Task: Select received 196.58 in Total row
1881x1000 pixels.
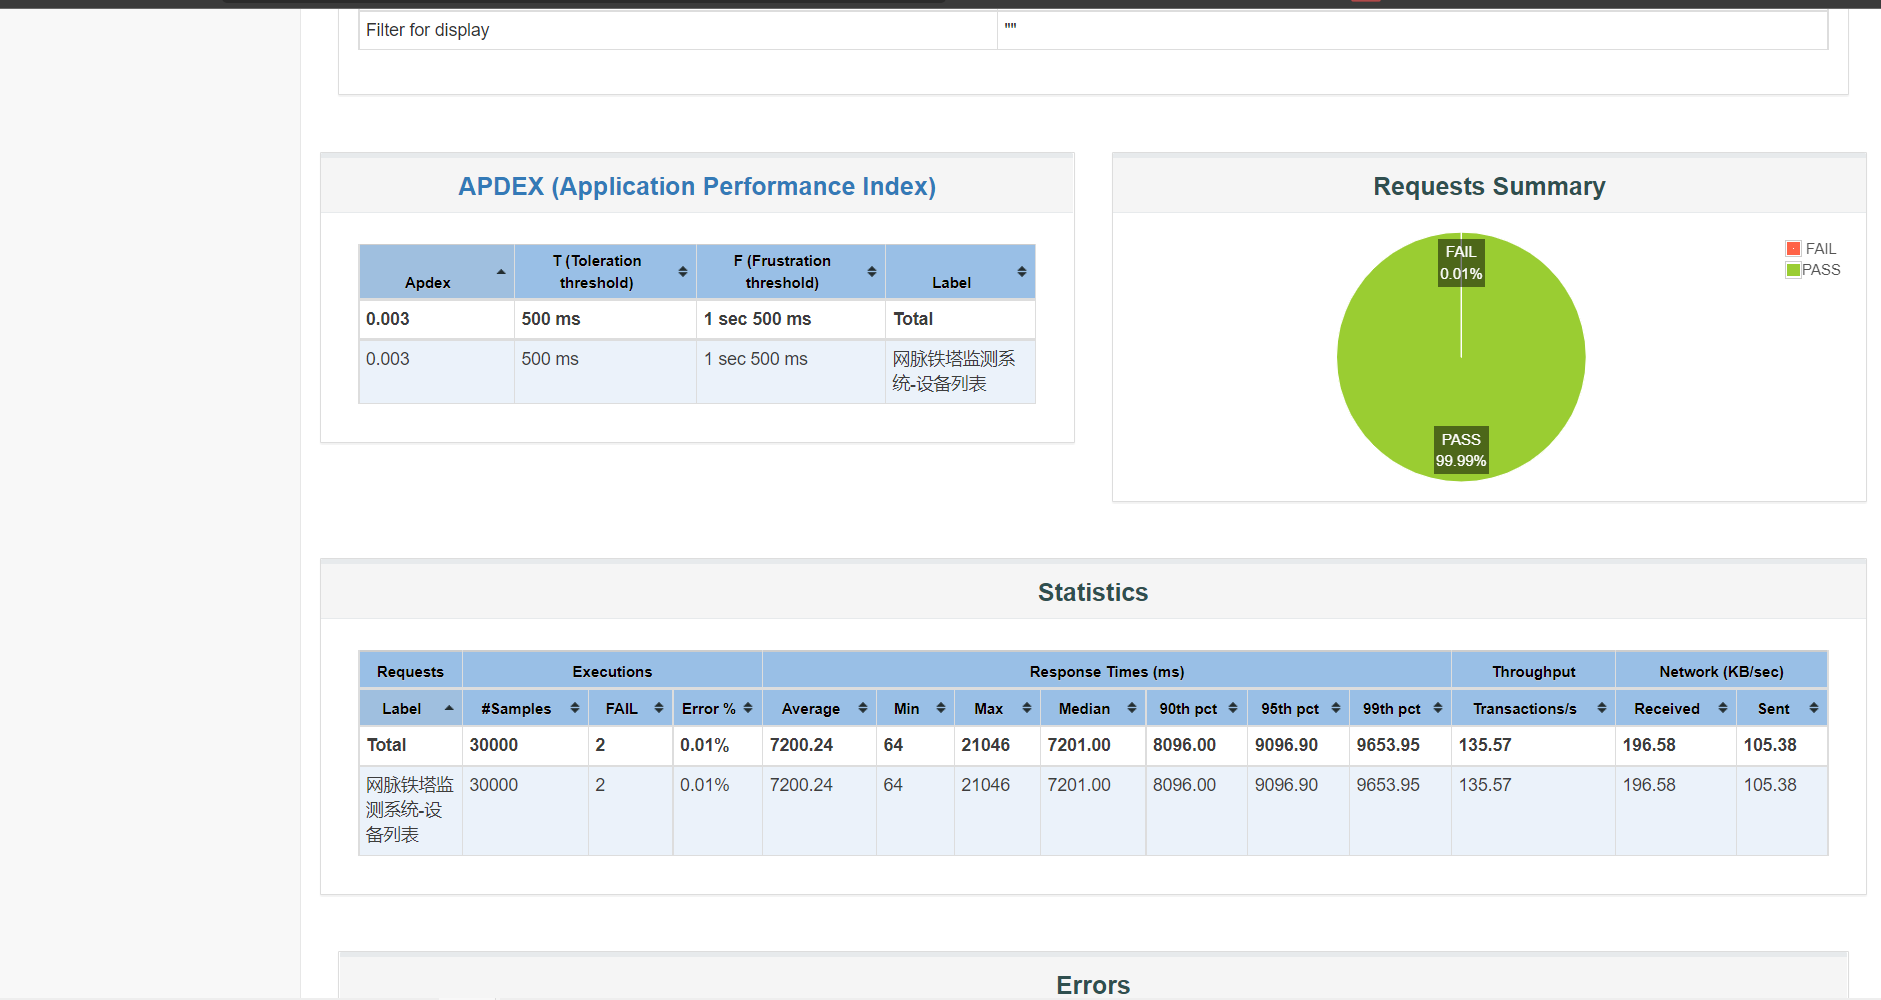Action: click(1649, 745)
